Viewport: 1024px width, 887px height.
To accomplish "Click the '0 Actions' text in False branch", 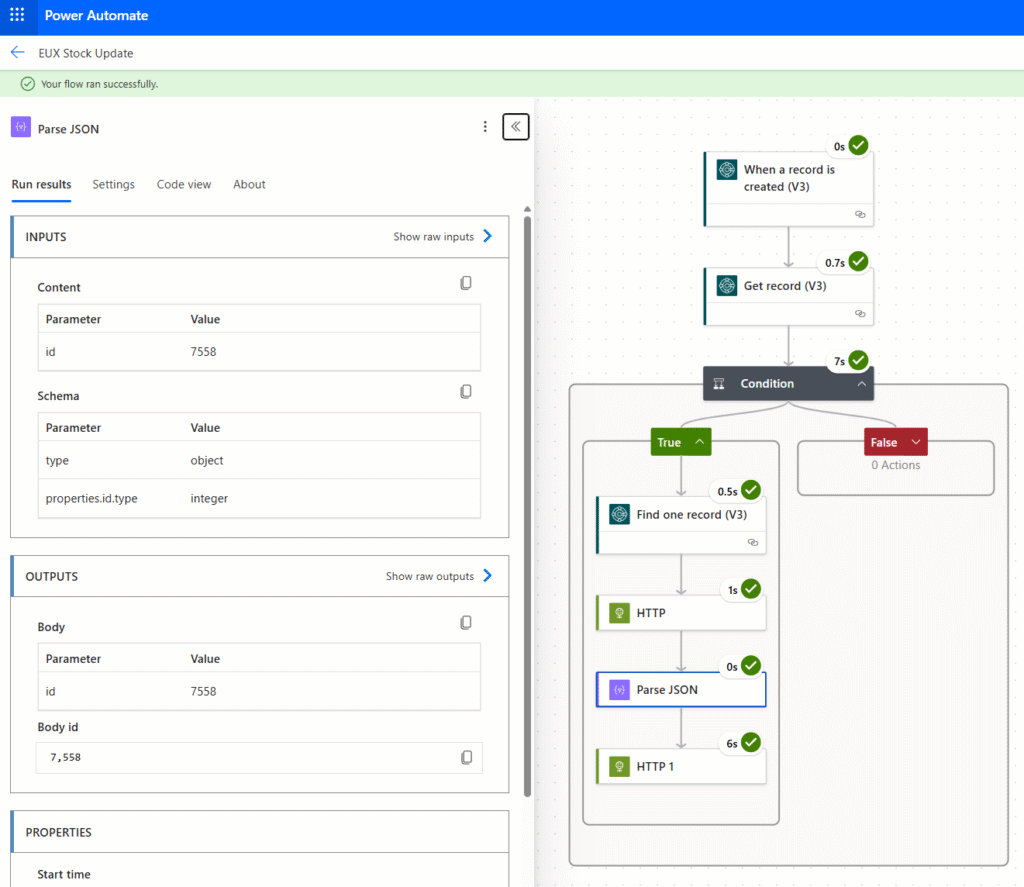I will (895, 465).
